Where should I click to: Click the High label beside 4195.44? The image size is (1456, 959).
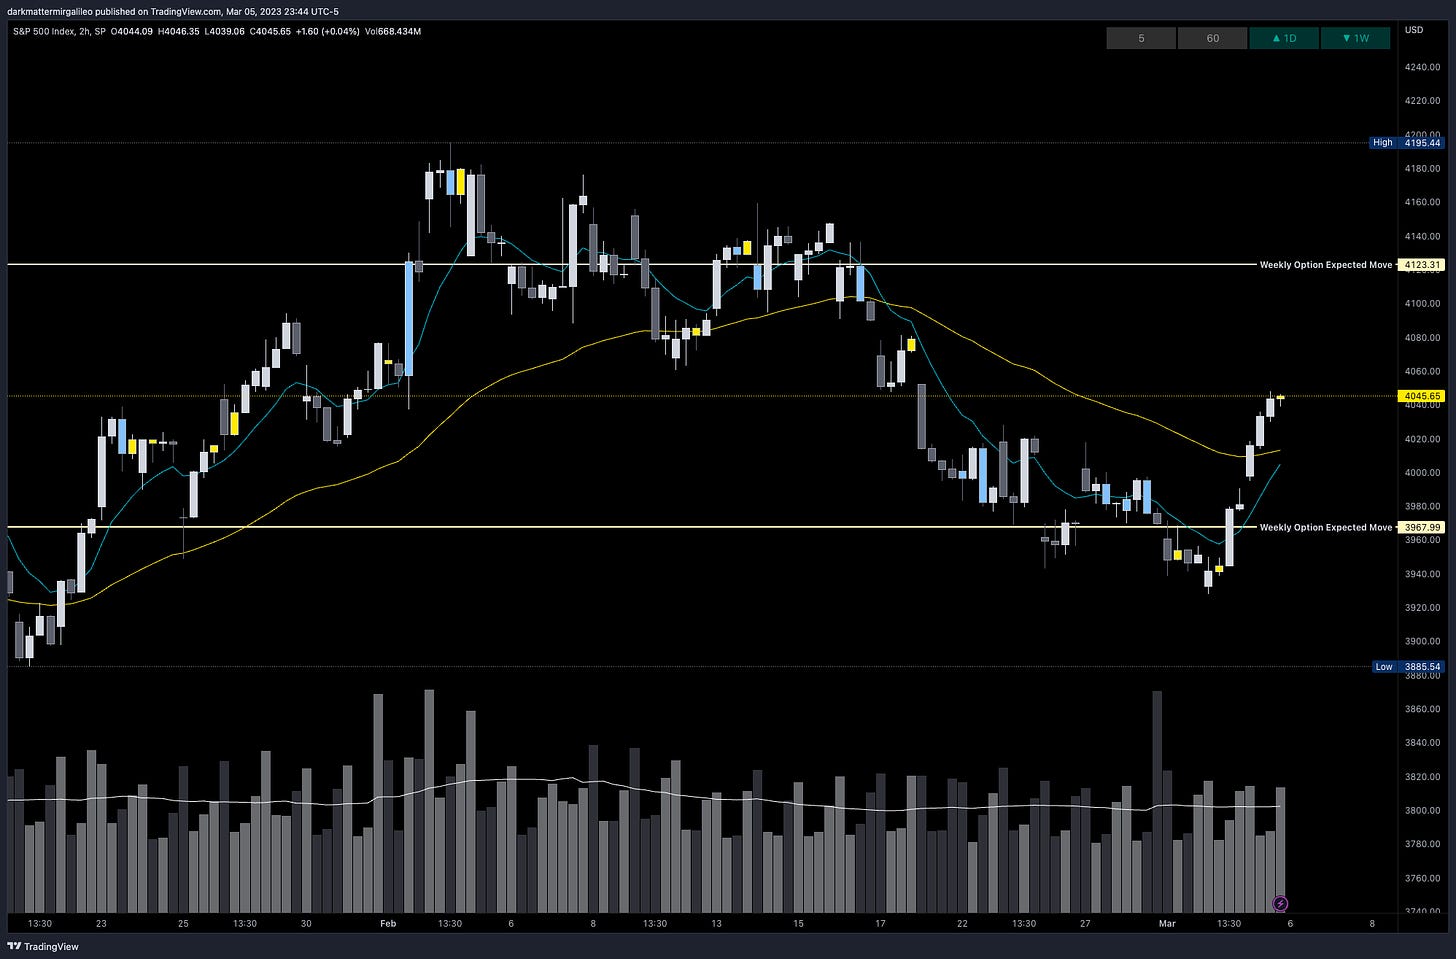coord(1383,143)
